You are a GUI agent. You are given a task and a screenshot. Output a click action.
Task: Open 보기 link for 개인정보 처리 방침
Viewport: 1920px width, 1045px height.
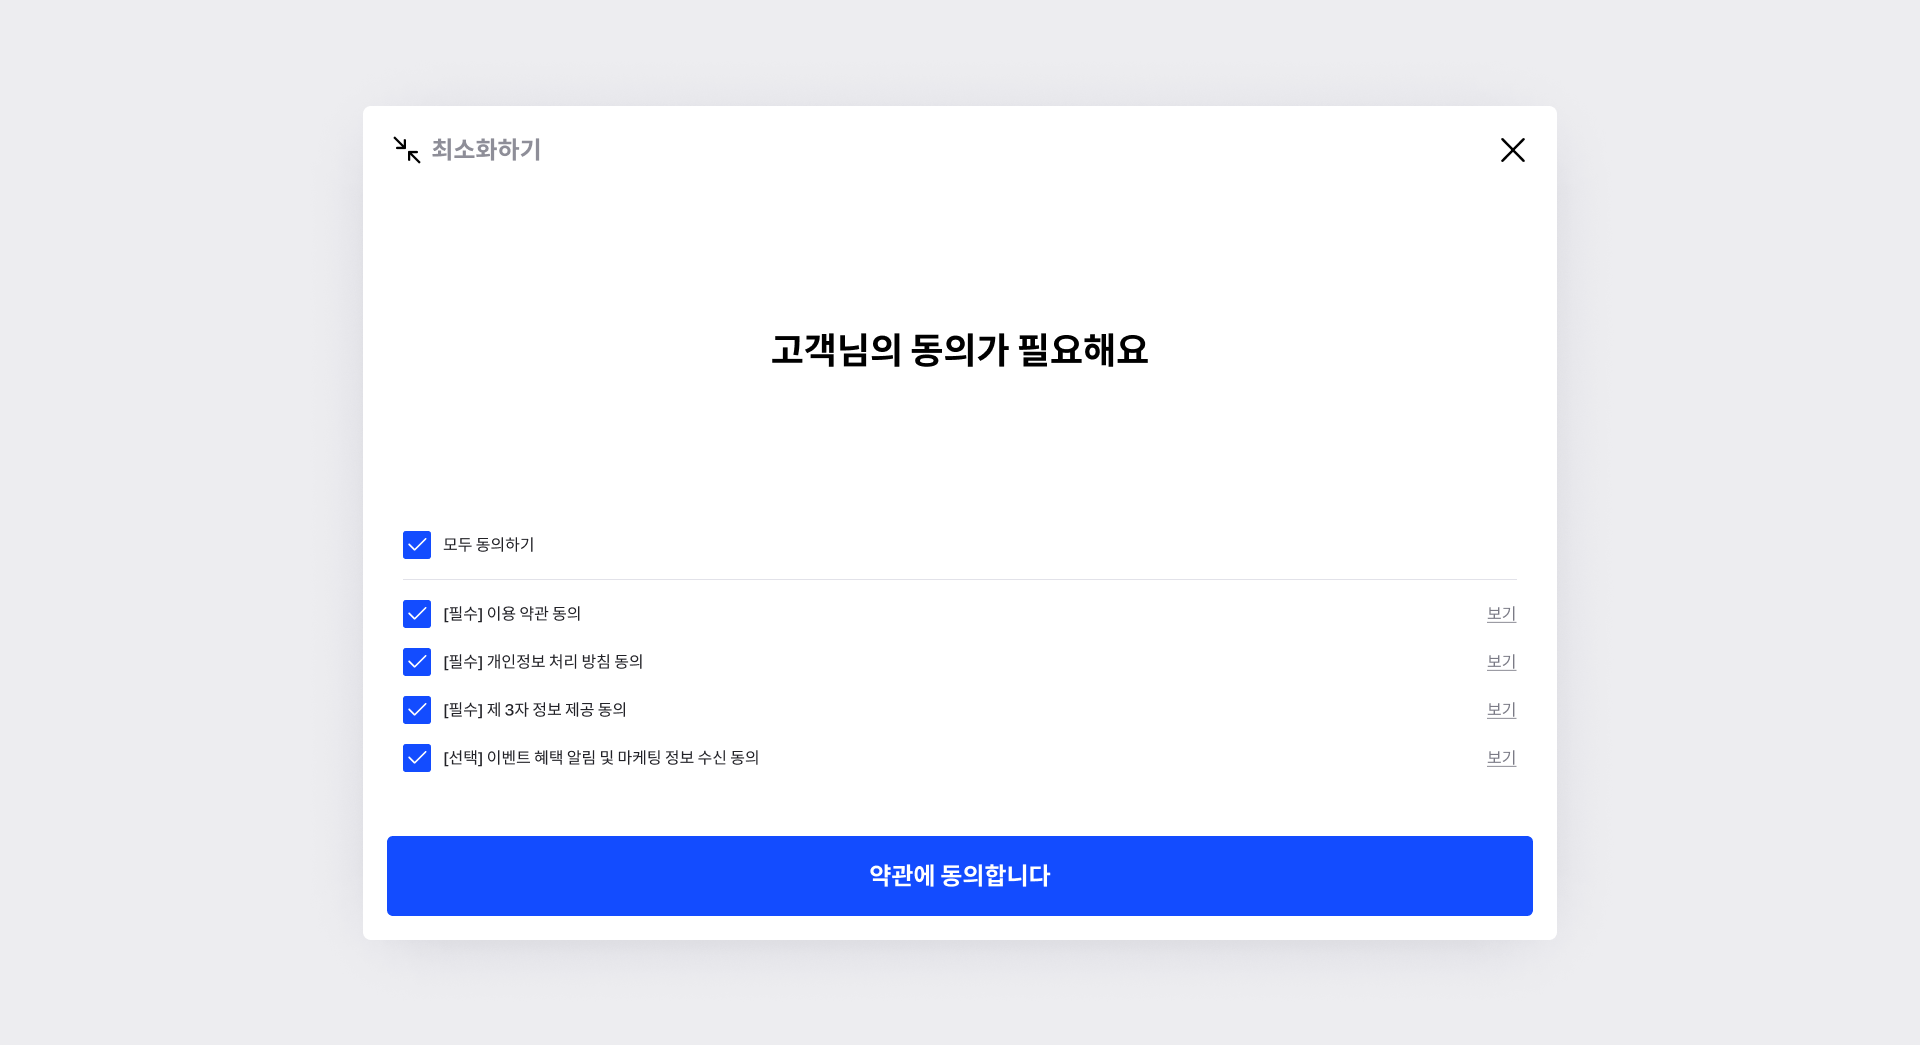[1501, 662]
